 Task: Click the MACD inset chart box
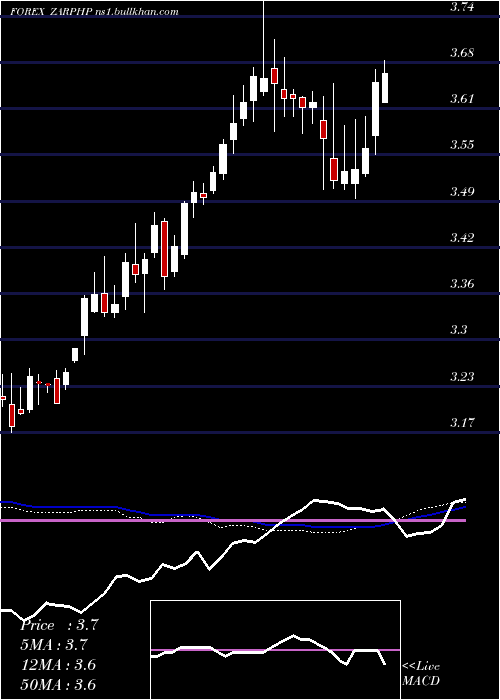275,650
